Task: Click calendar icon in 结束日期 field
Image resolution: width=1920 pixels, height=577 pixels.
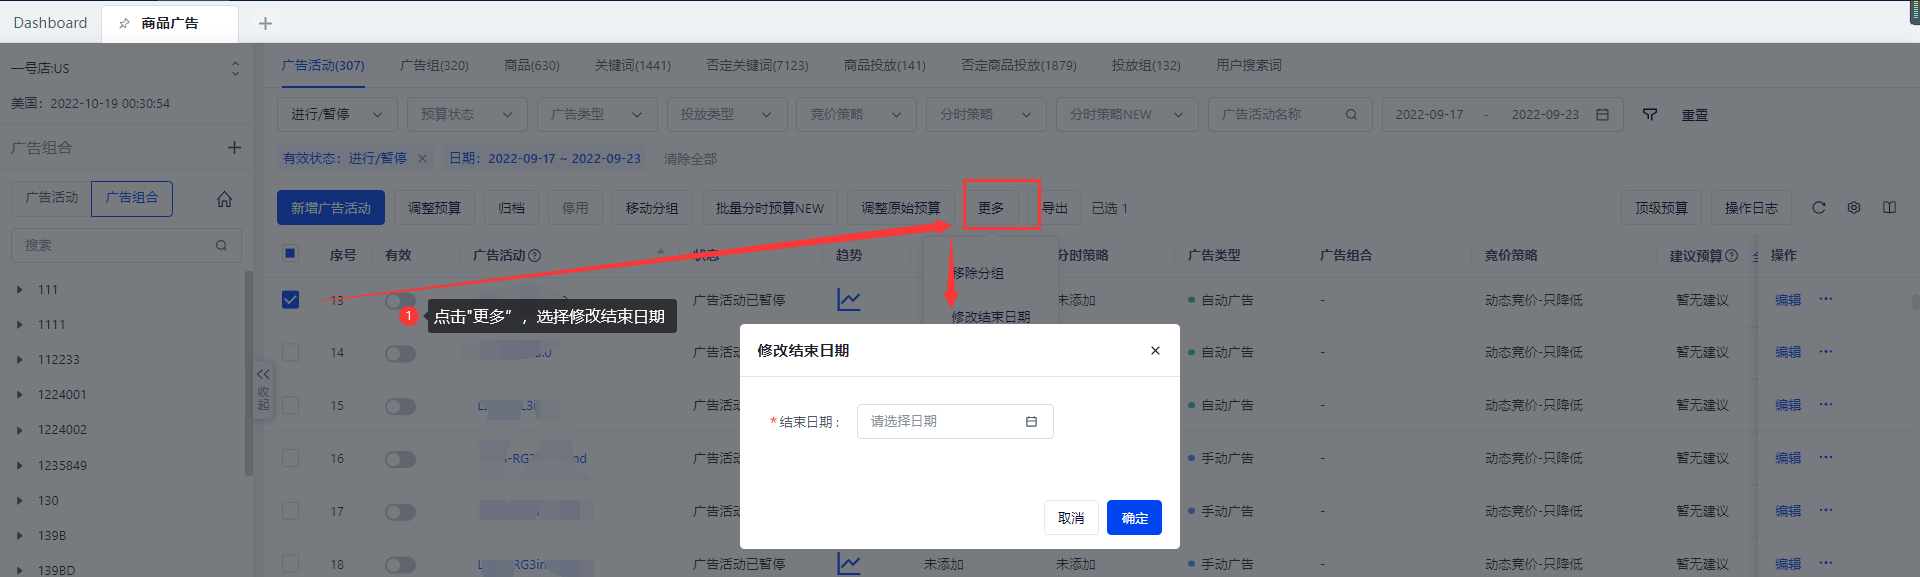Action: tap(1031, 422)
